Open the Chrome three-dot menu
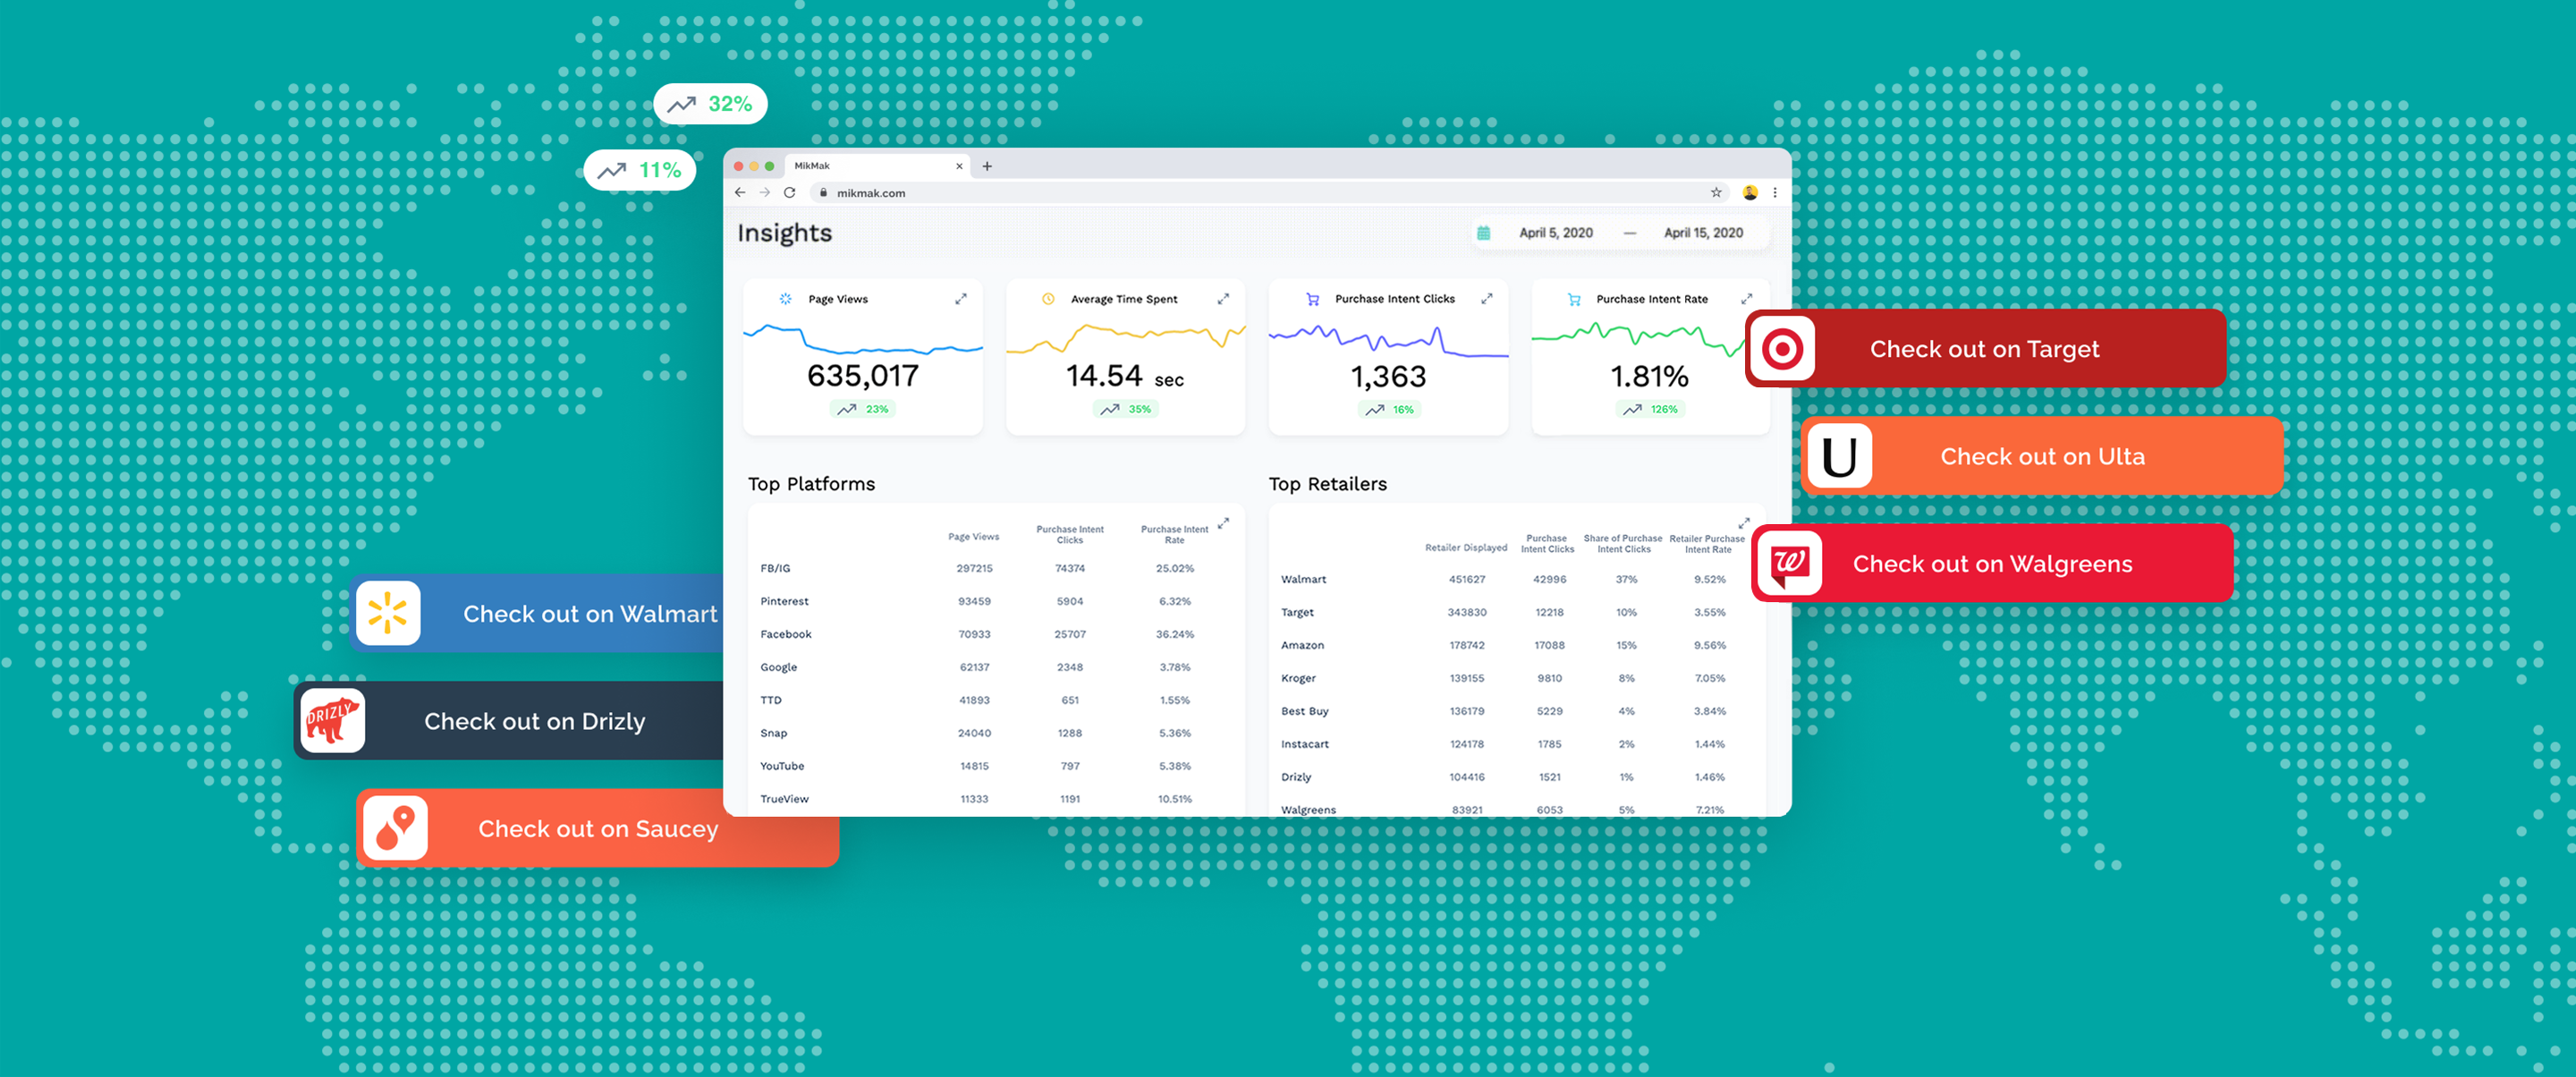Viewport: 2576px width, 1077px height. pyautogui.click(x=1776, y=192)
